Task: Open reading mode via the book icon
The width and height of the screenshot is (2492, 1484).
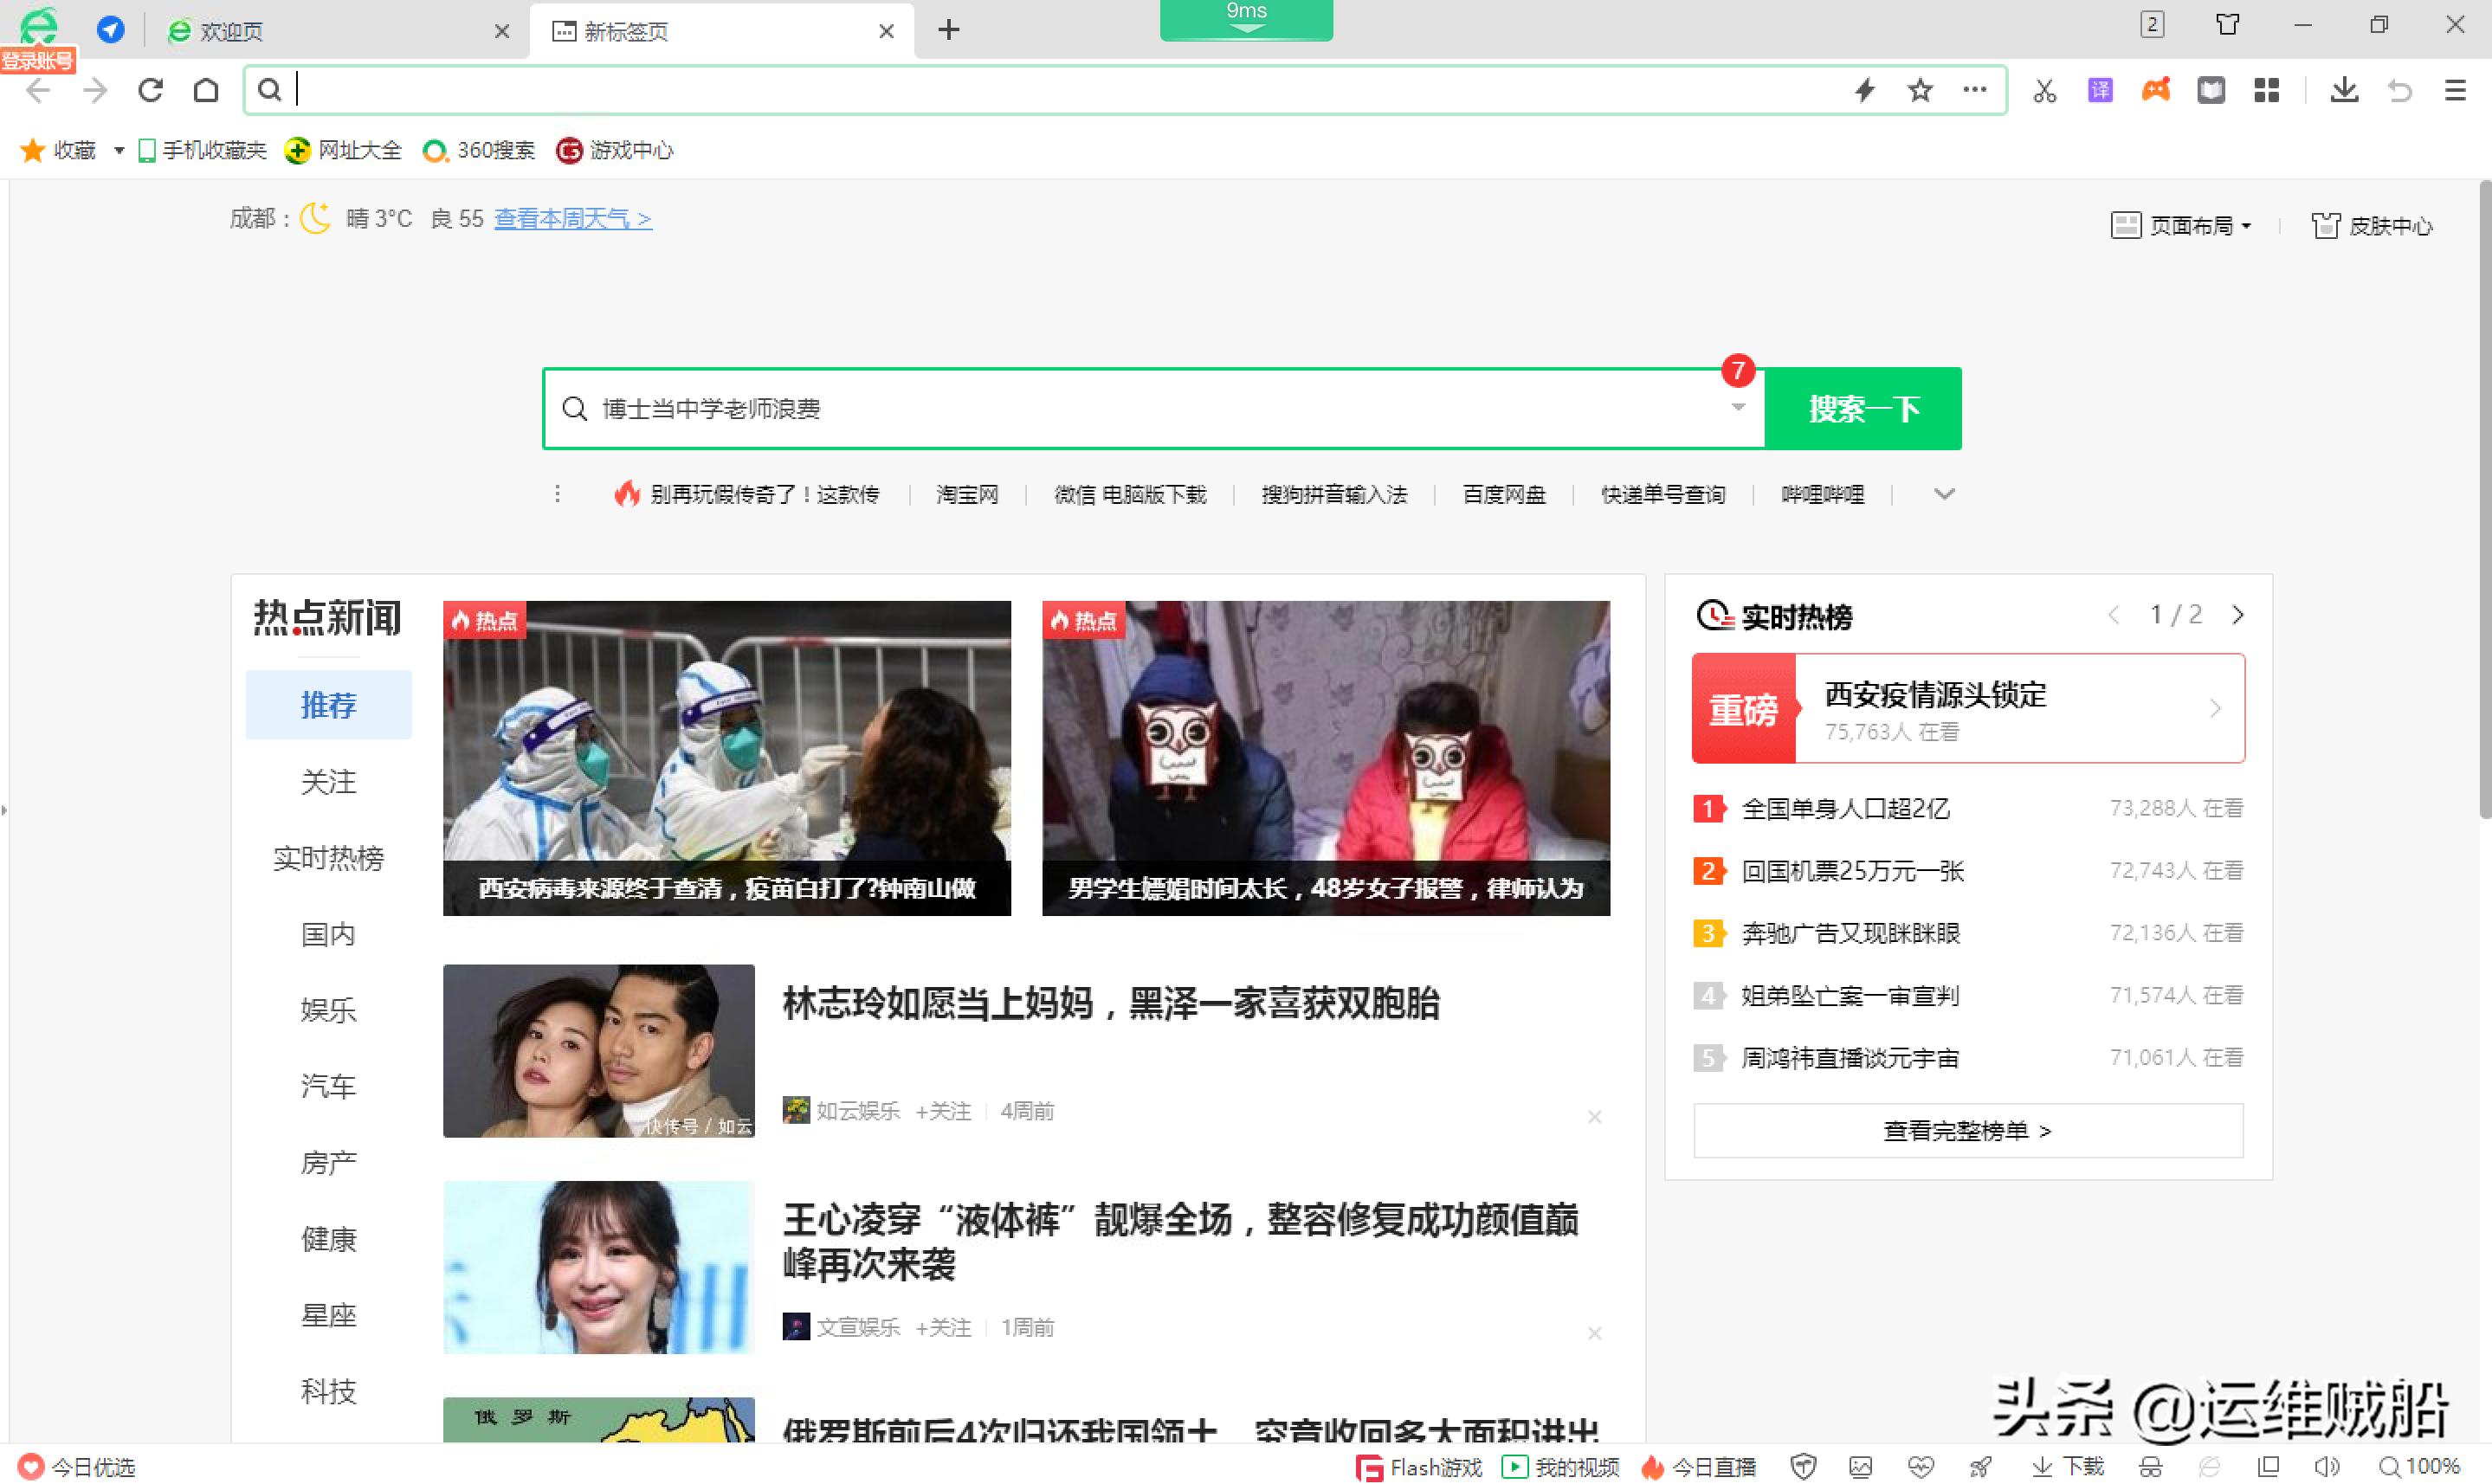Action: click(2210, 90)
